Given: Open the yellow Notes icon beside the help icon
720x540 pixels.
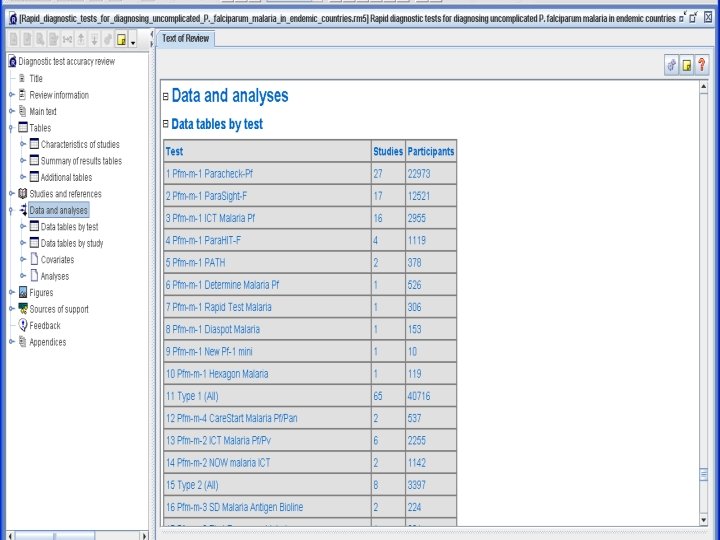Looking at the screenshot, I should pyautogui.click(x=687, y=65).
